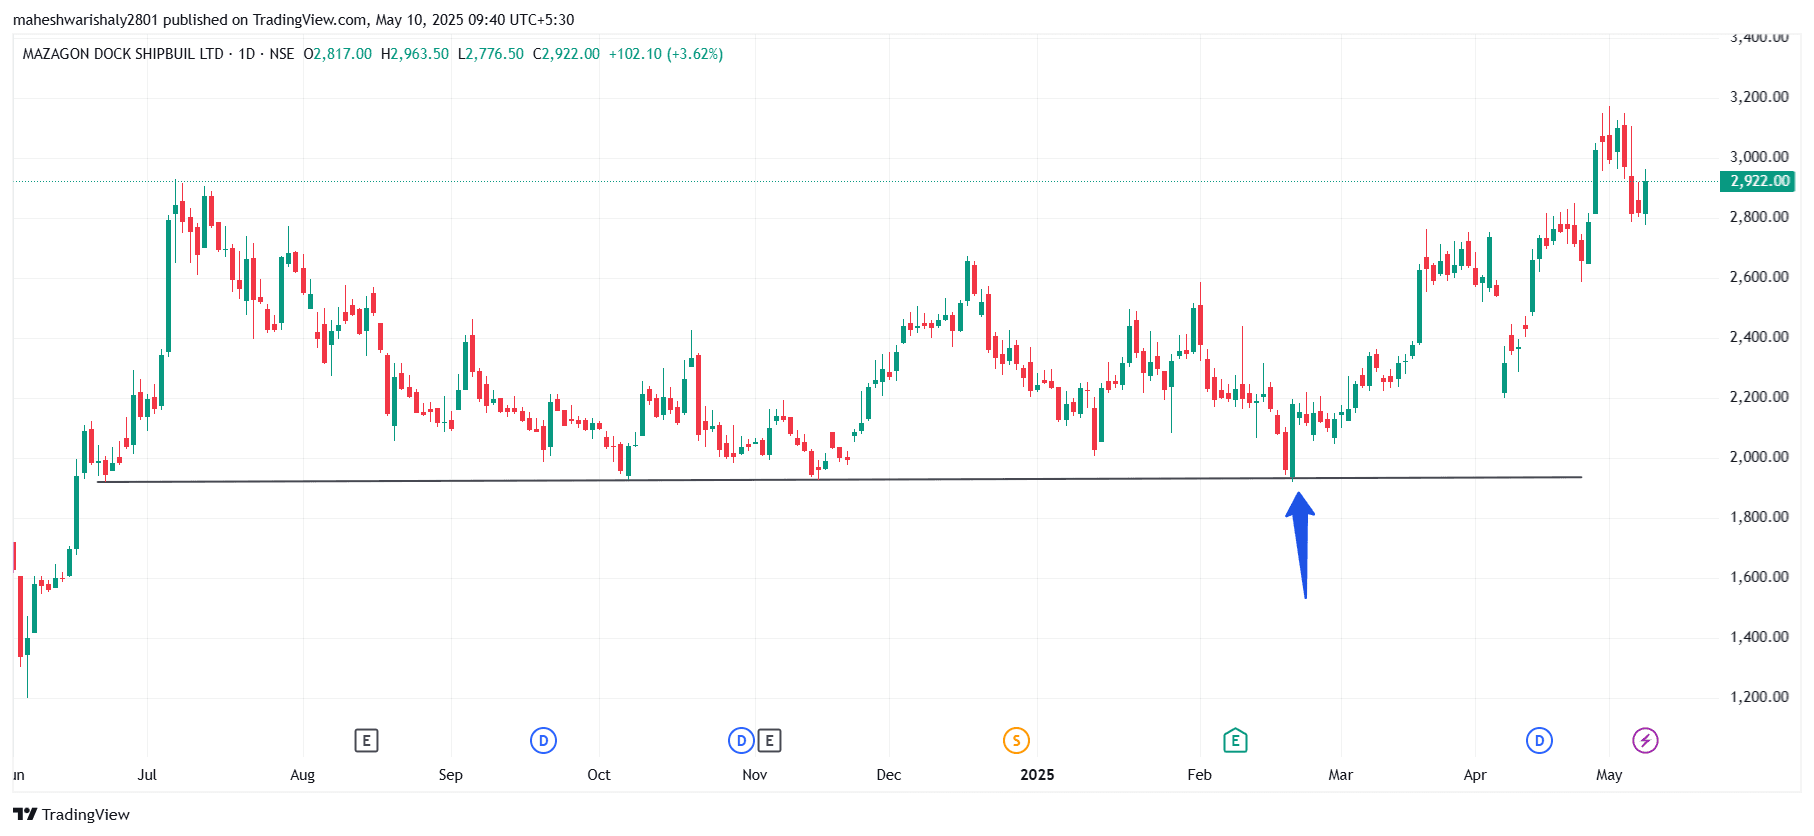Click the 1,200.00 price axis label

1759,697
